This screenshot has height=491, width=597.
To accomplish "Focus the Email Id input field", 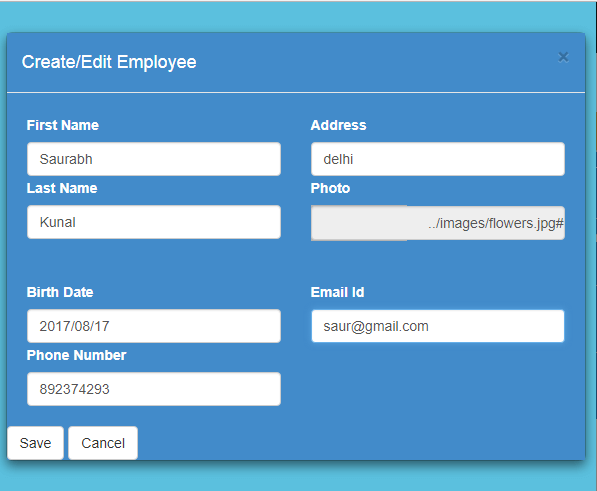I will [438, 326].
